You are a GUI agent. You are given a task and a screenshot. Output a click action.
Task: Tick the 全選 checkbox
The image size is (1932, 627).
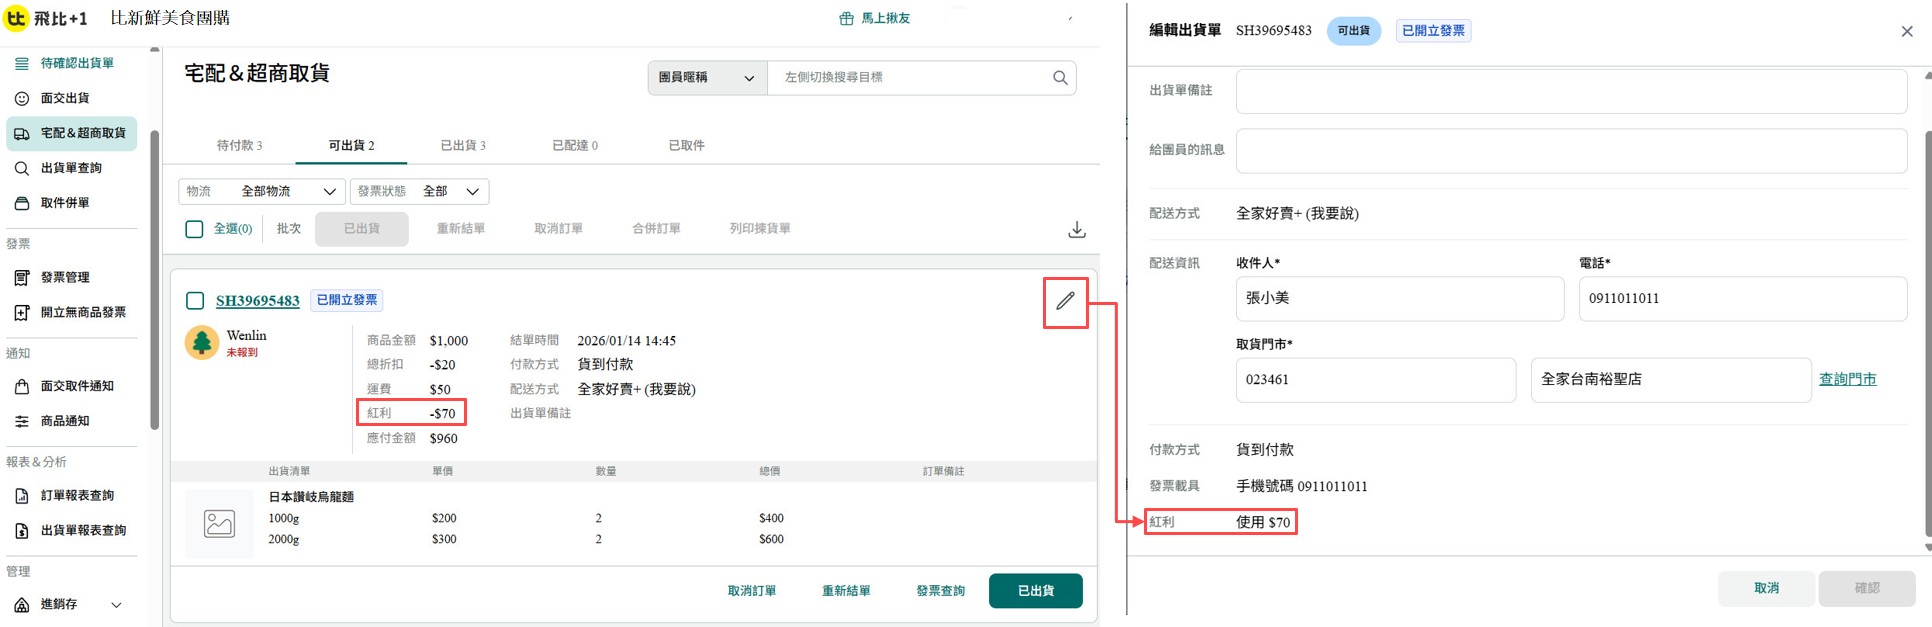[195, 229]
